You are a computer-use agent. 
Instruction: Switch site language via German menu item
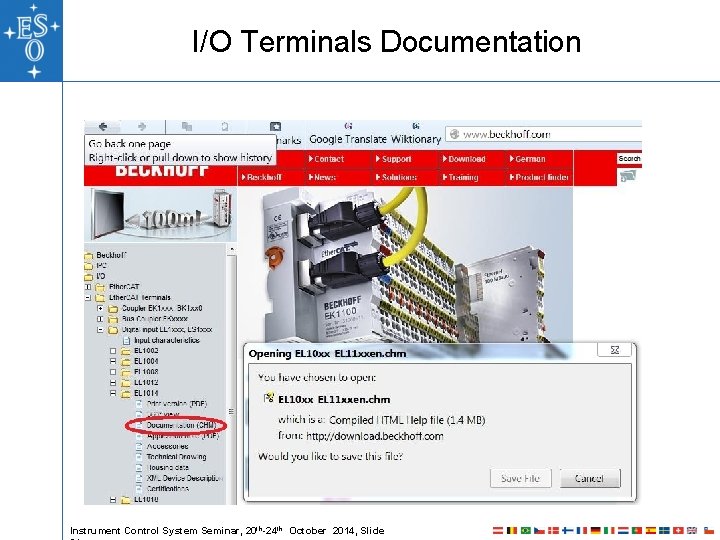pyautogui.click(x=527, y=159)
